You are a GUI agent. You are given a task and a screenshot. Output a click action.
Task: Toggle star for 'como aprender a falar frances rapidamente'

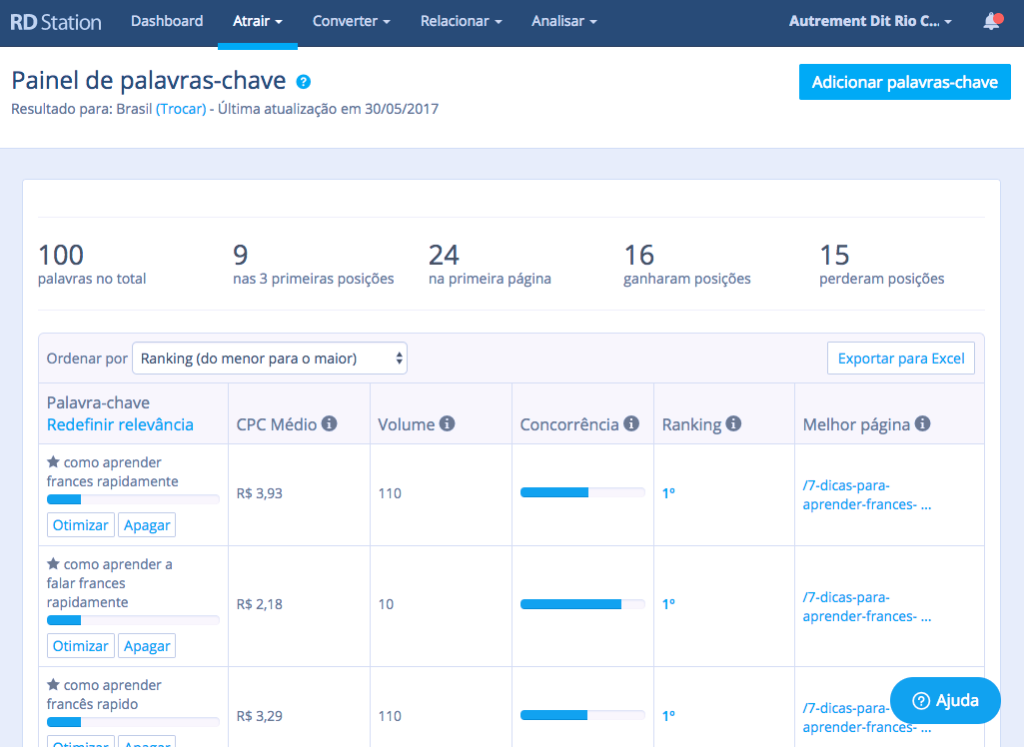53,565
